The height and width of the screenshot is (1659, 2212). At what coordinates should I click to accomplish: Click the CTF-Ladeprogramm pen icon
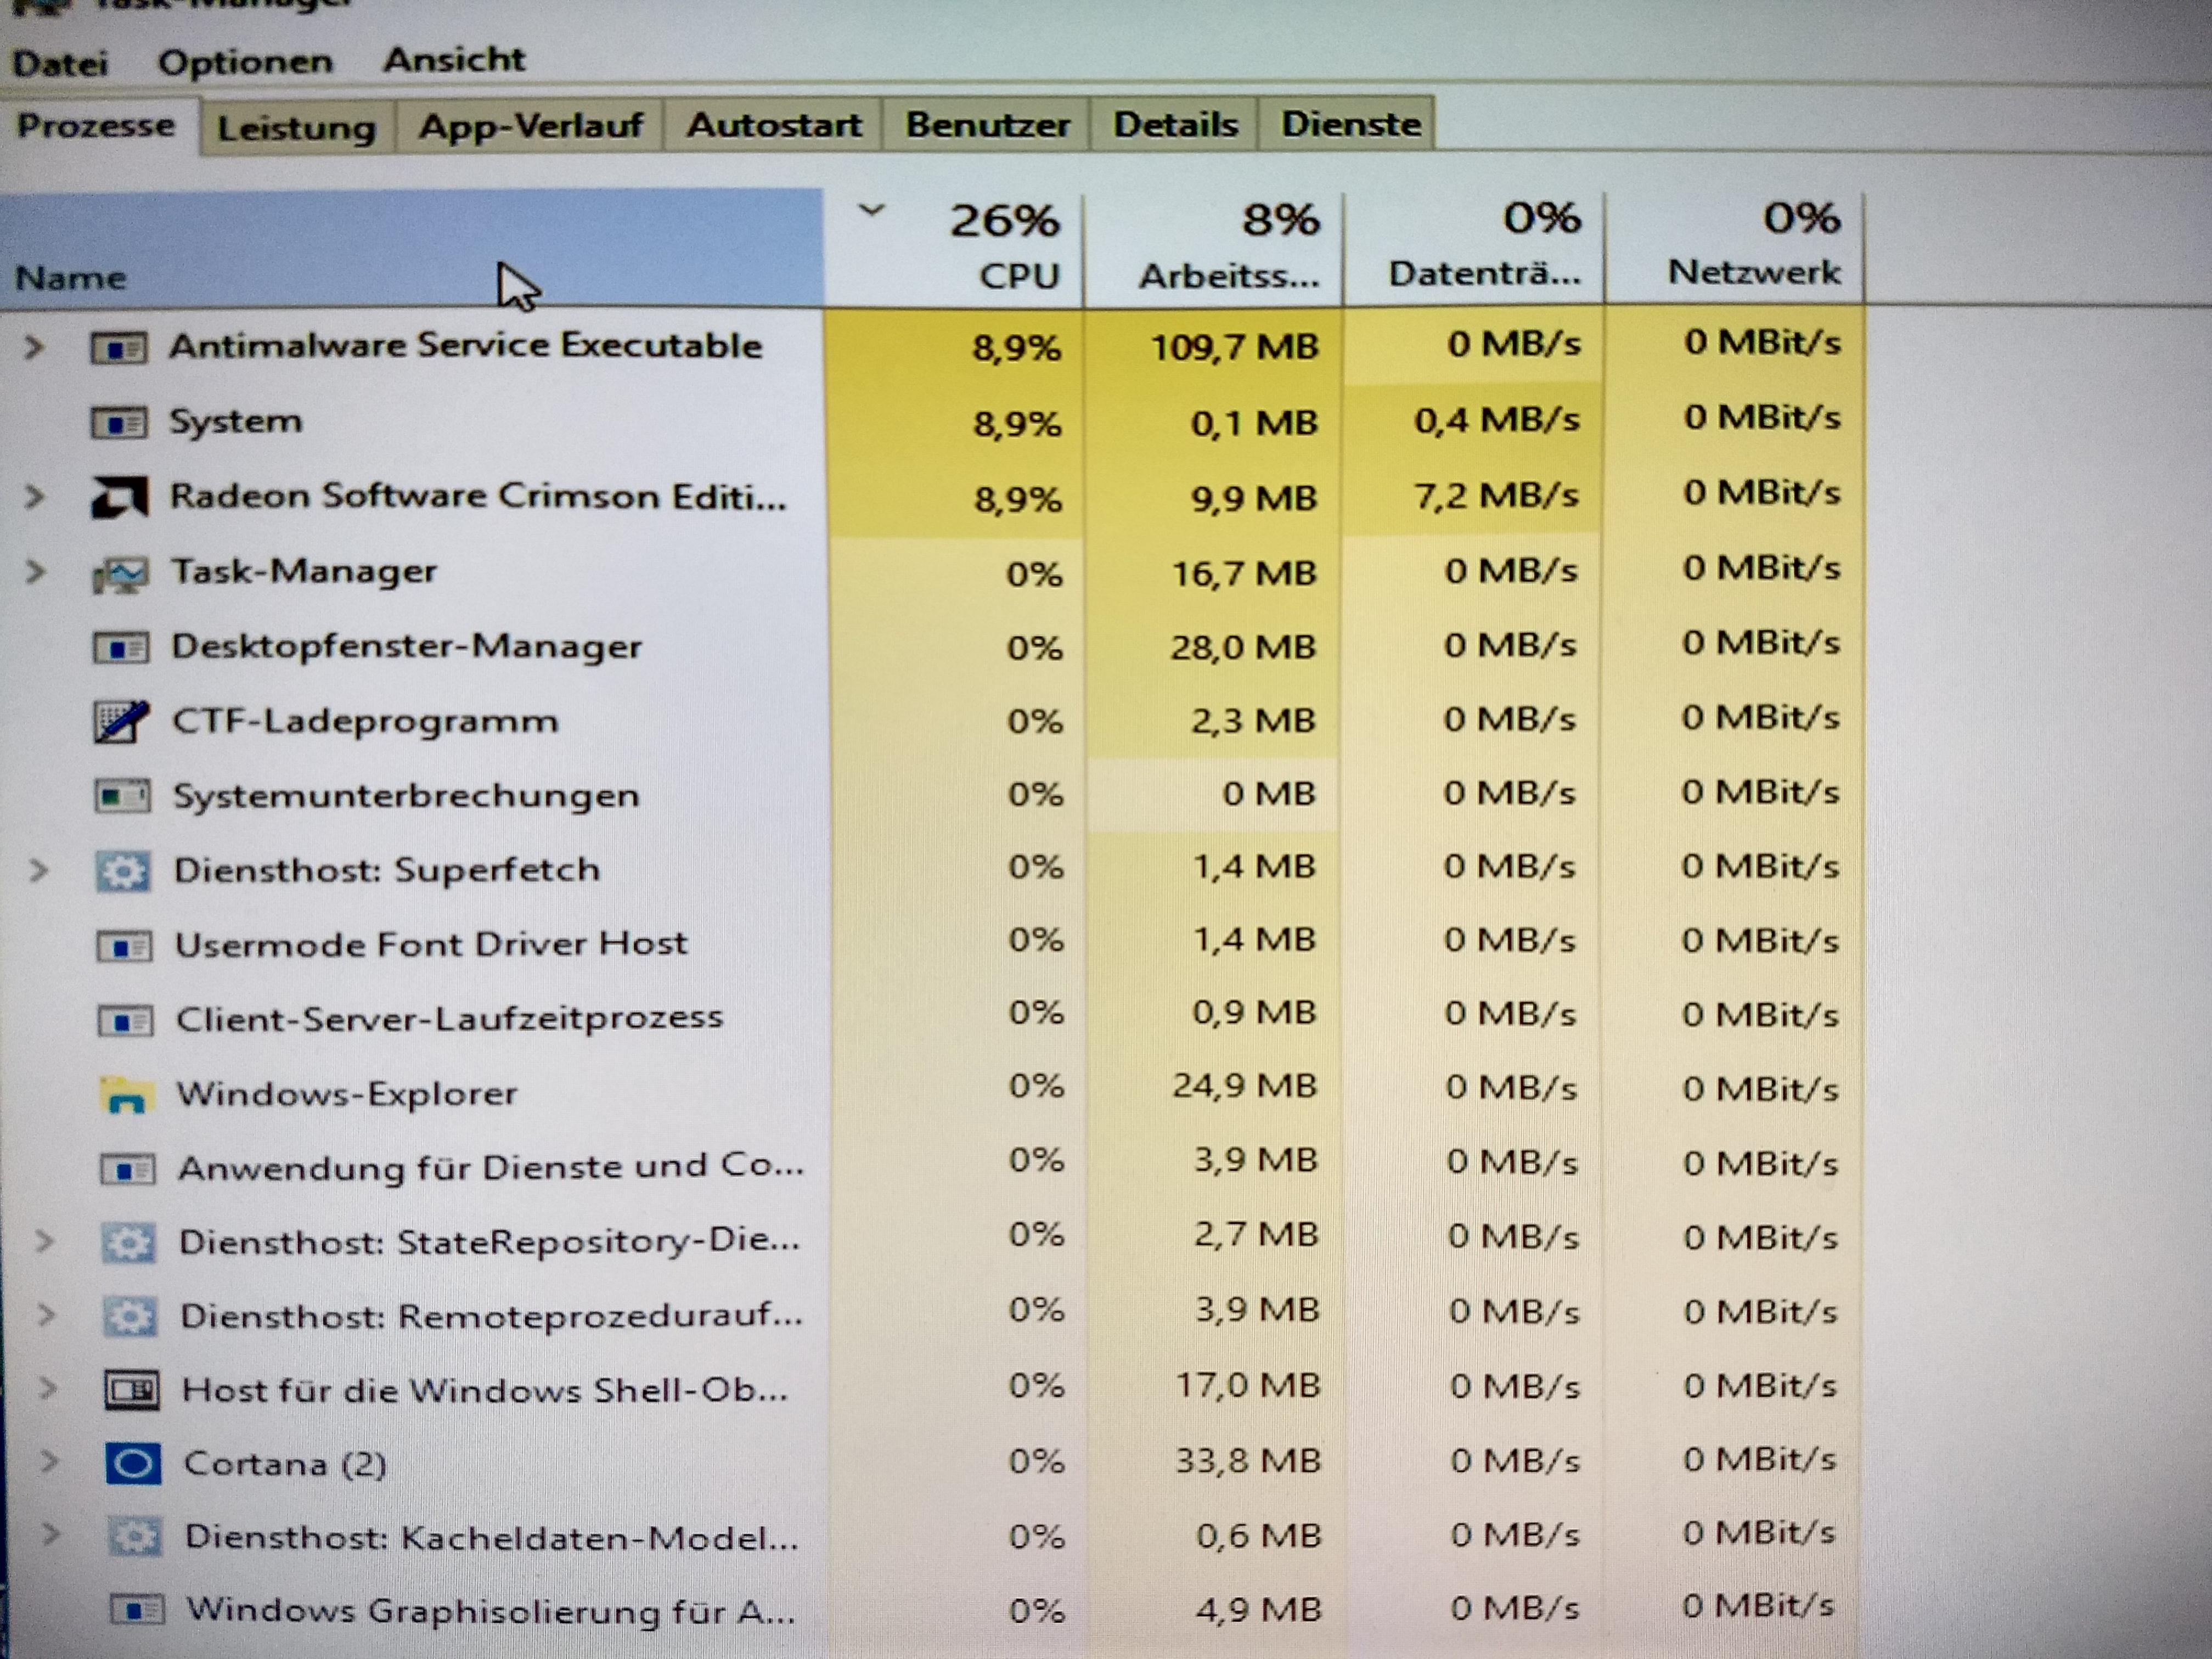[121, 721]
